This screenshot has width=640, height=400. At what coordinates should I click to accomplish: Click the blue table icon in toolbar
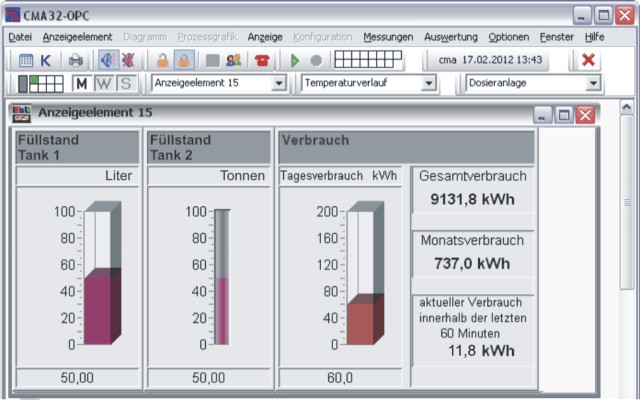click(x=26, y=60)
